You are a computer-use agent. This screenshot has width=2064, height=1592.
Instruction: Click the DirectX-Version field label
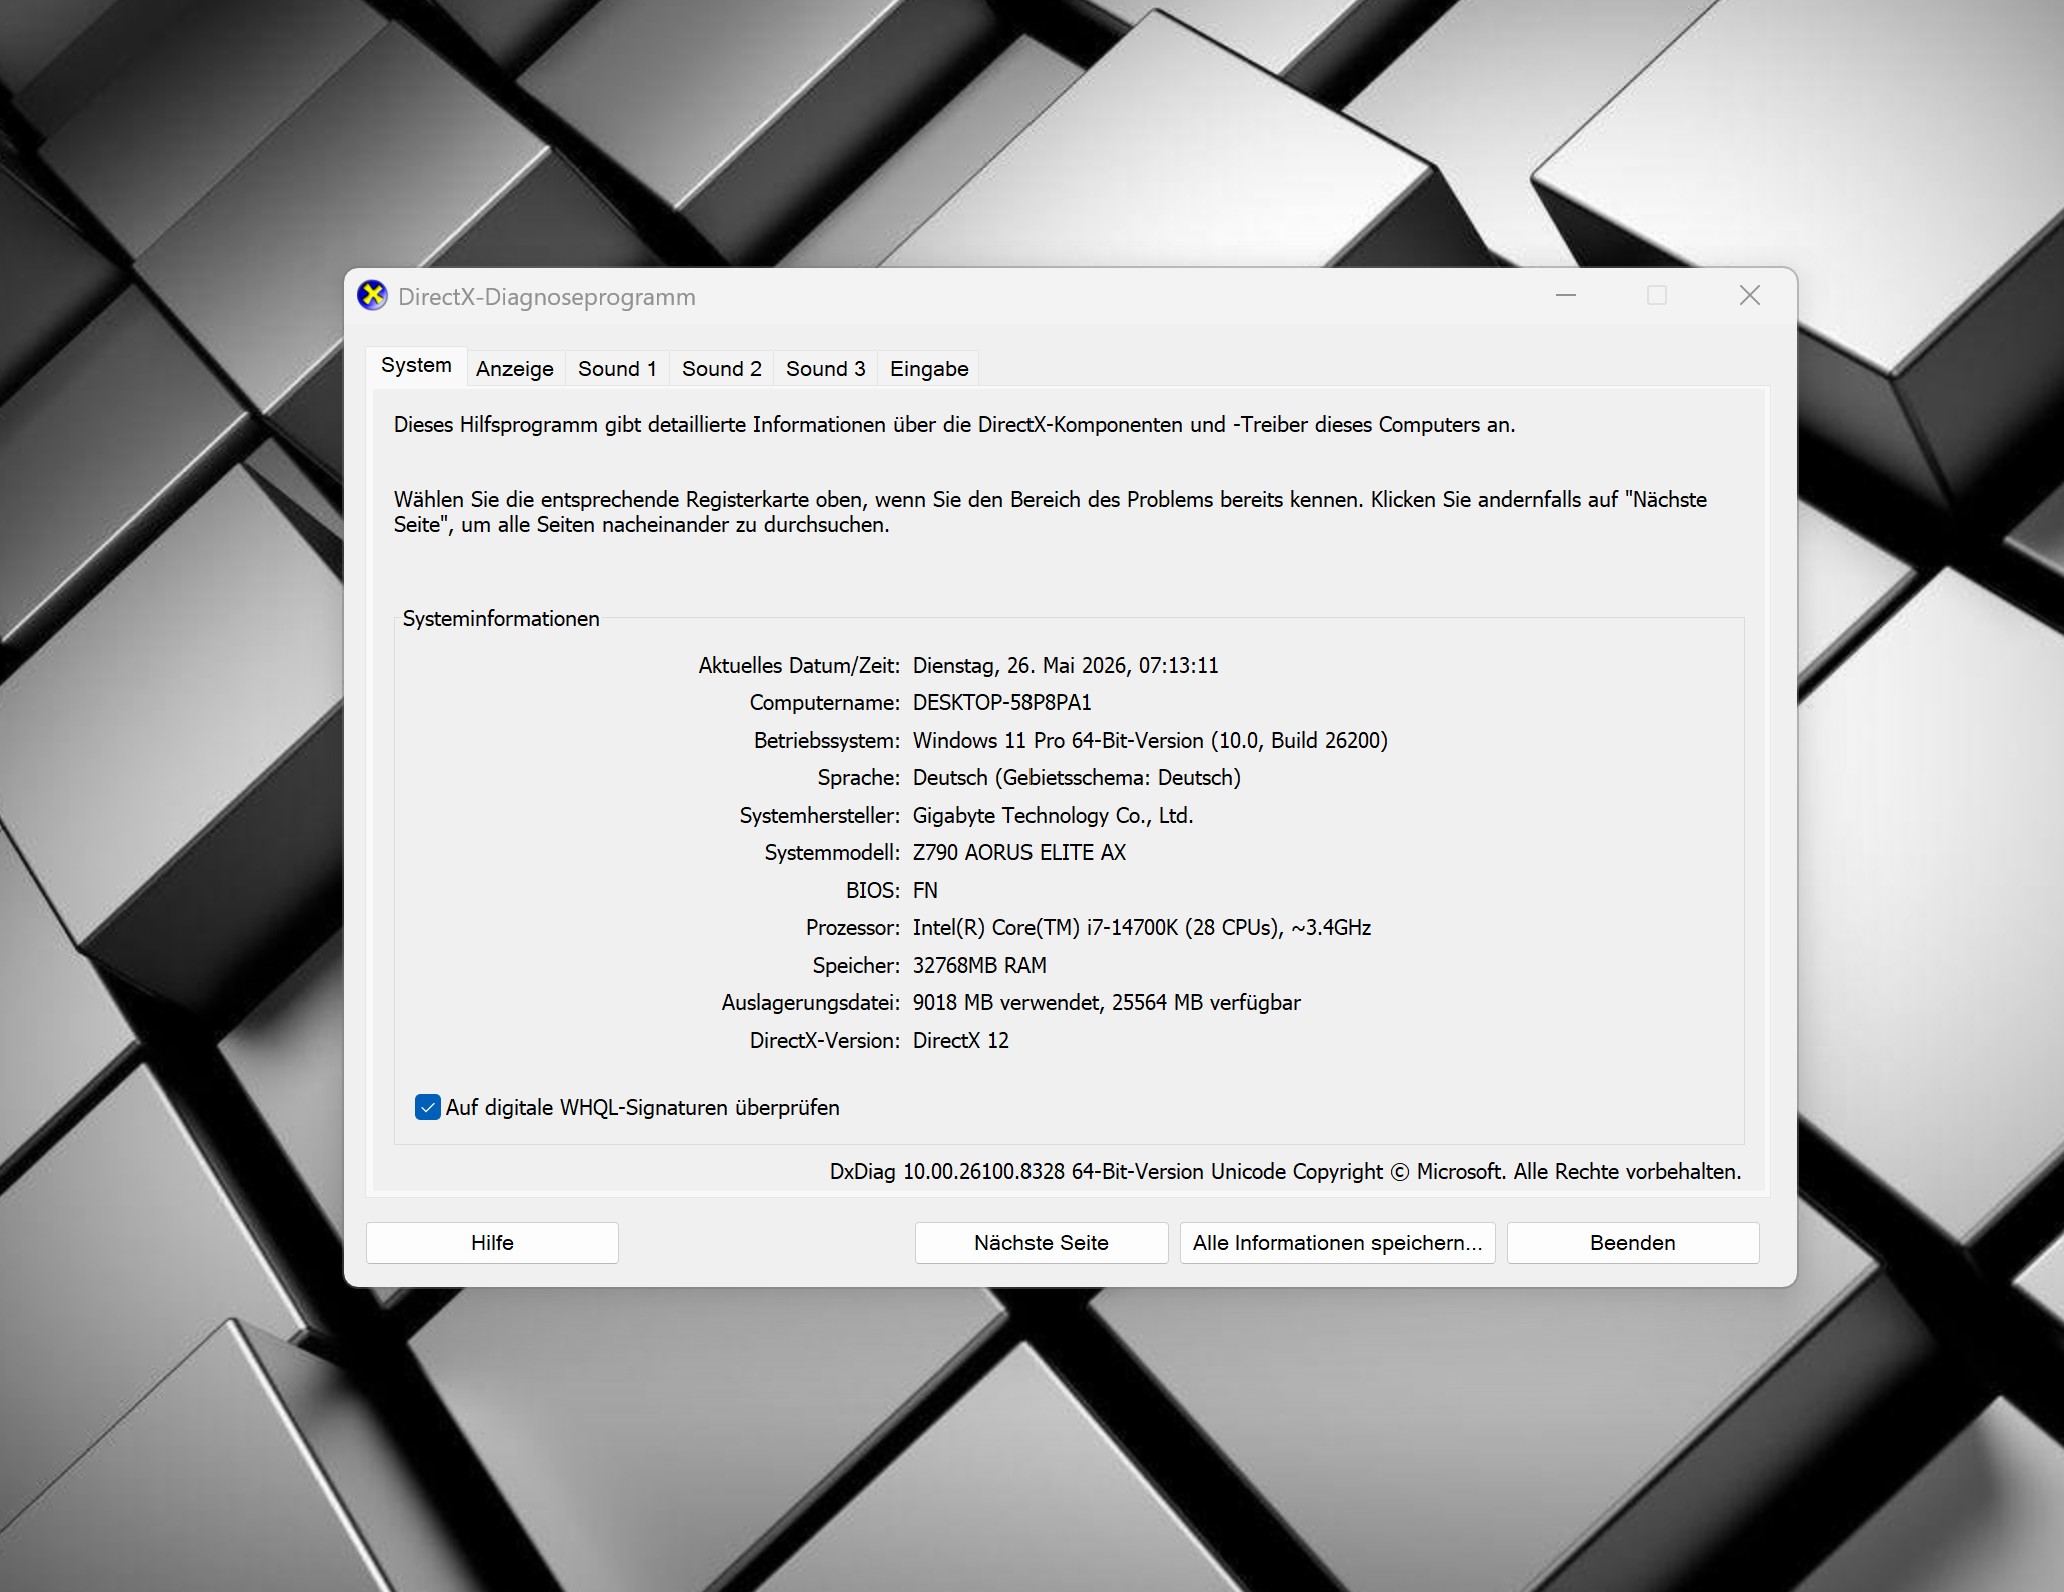point(825,1041)
